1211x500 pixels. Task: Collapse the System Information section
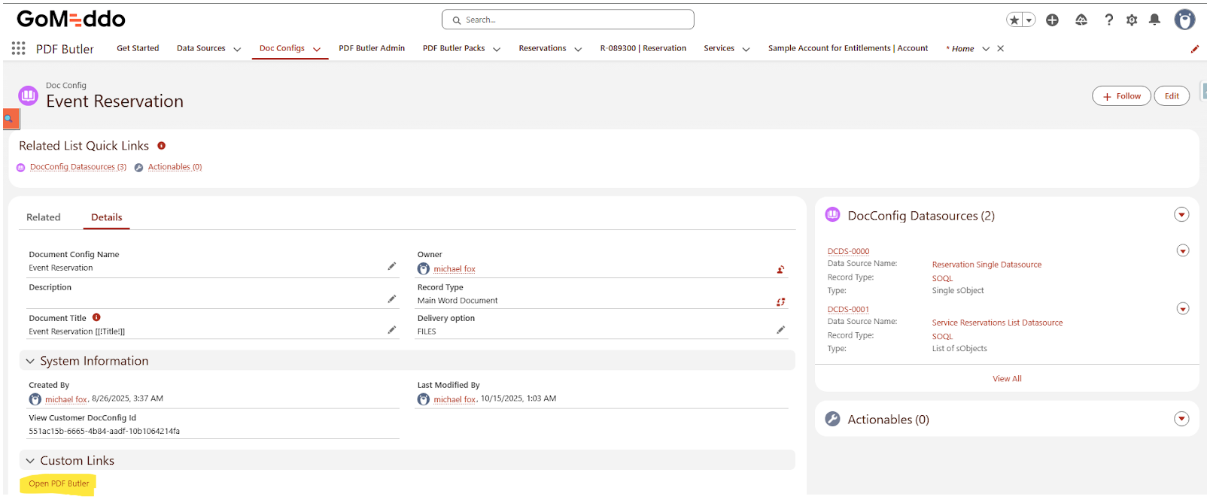pyautogui.click(x=30, y=361)
